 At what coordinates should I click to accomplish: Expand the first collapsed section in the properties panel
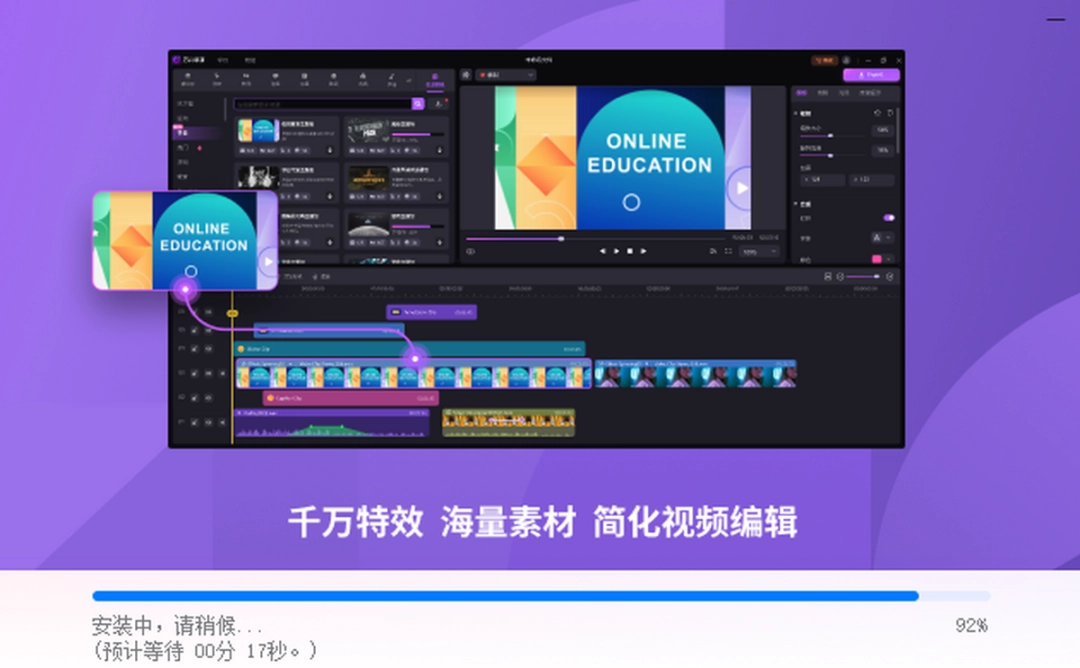pos(794,113)
